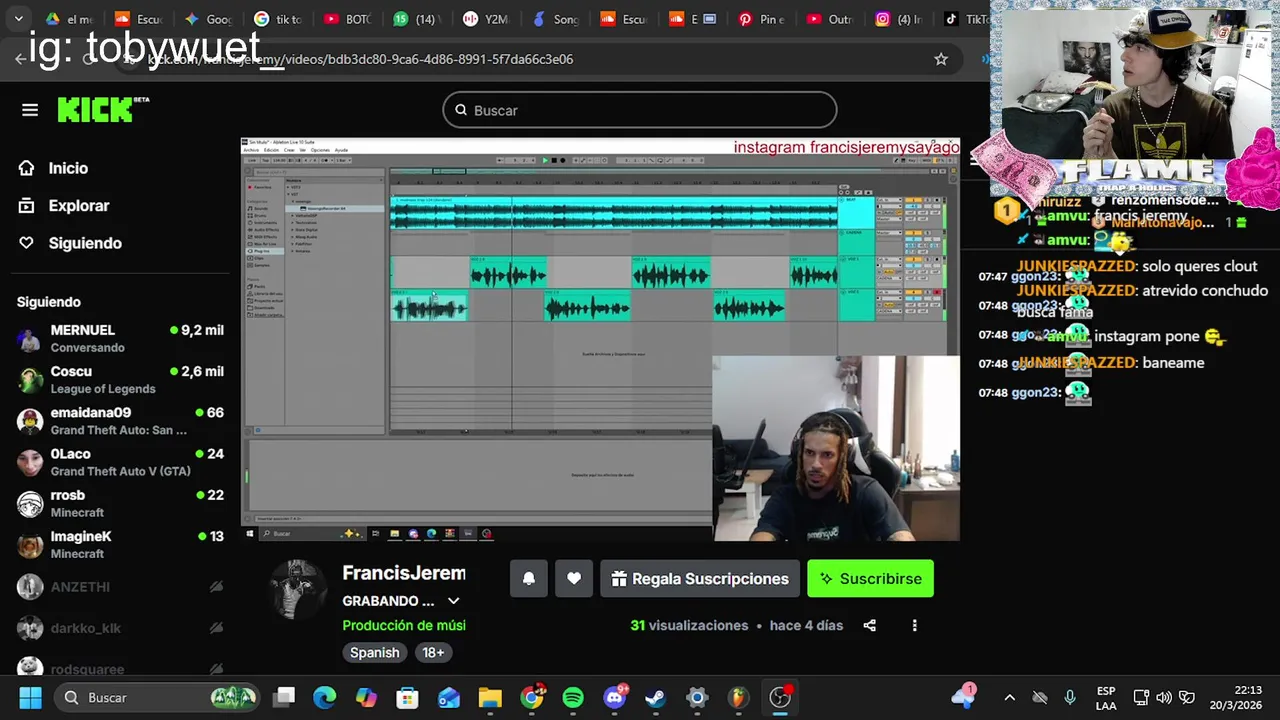The height and width of the screenshot is (720, 1280).
Task: Open OBS Studio from the taskbar
Action: [x=780, y=697]
